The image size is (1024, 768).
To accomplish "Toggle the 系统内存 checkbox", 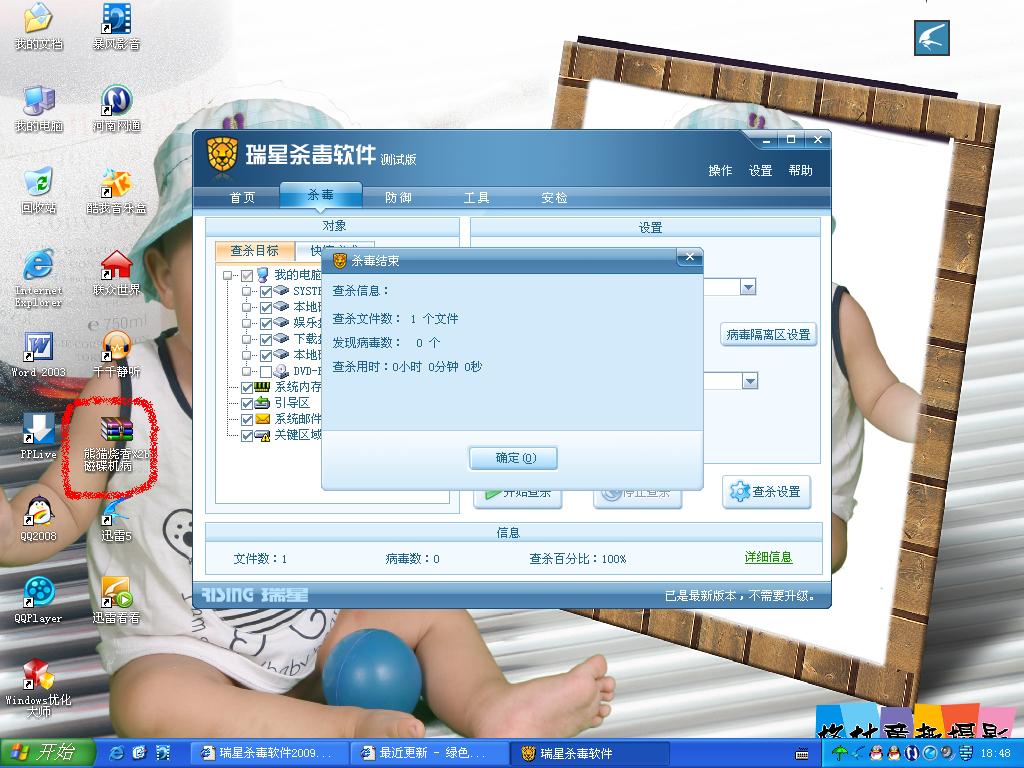I will pyautogui.click(x=247, y=387).
